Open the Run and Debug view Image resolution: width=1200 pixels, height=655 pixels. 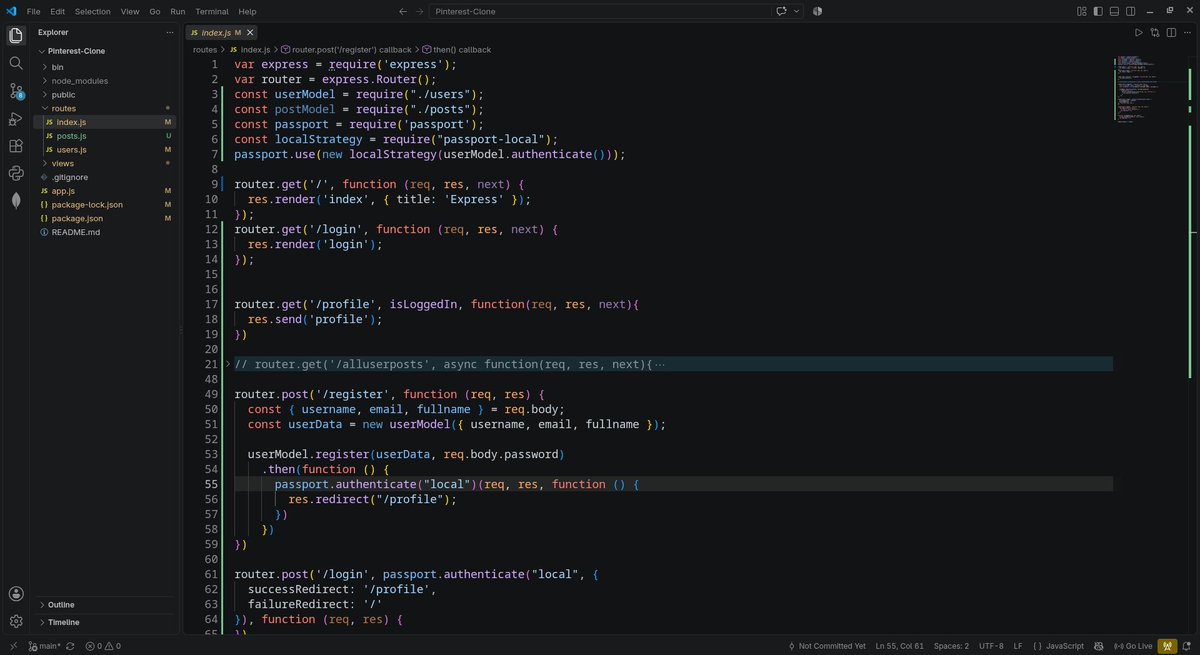click(16, 118)
